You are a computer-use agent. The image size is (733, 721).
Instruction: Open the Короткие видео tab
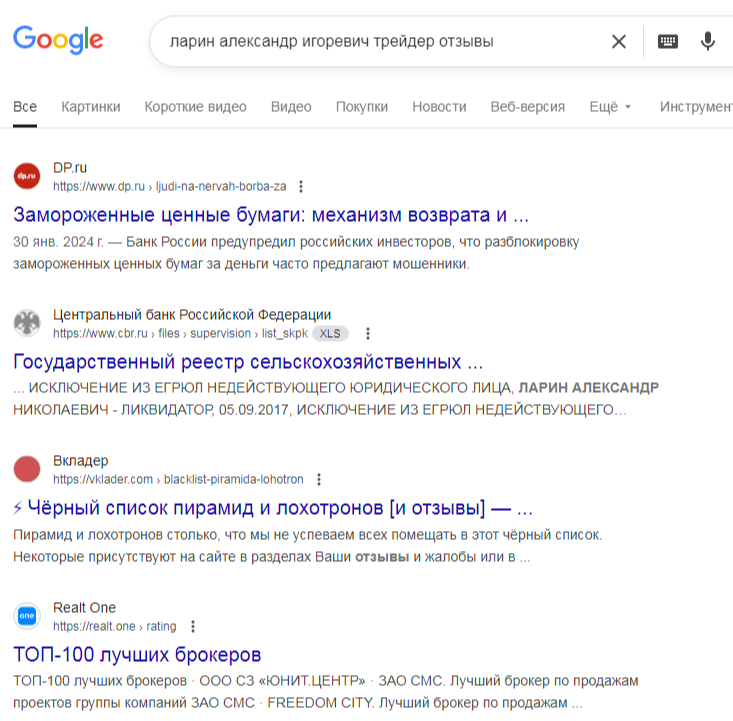pos(195,107)
